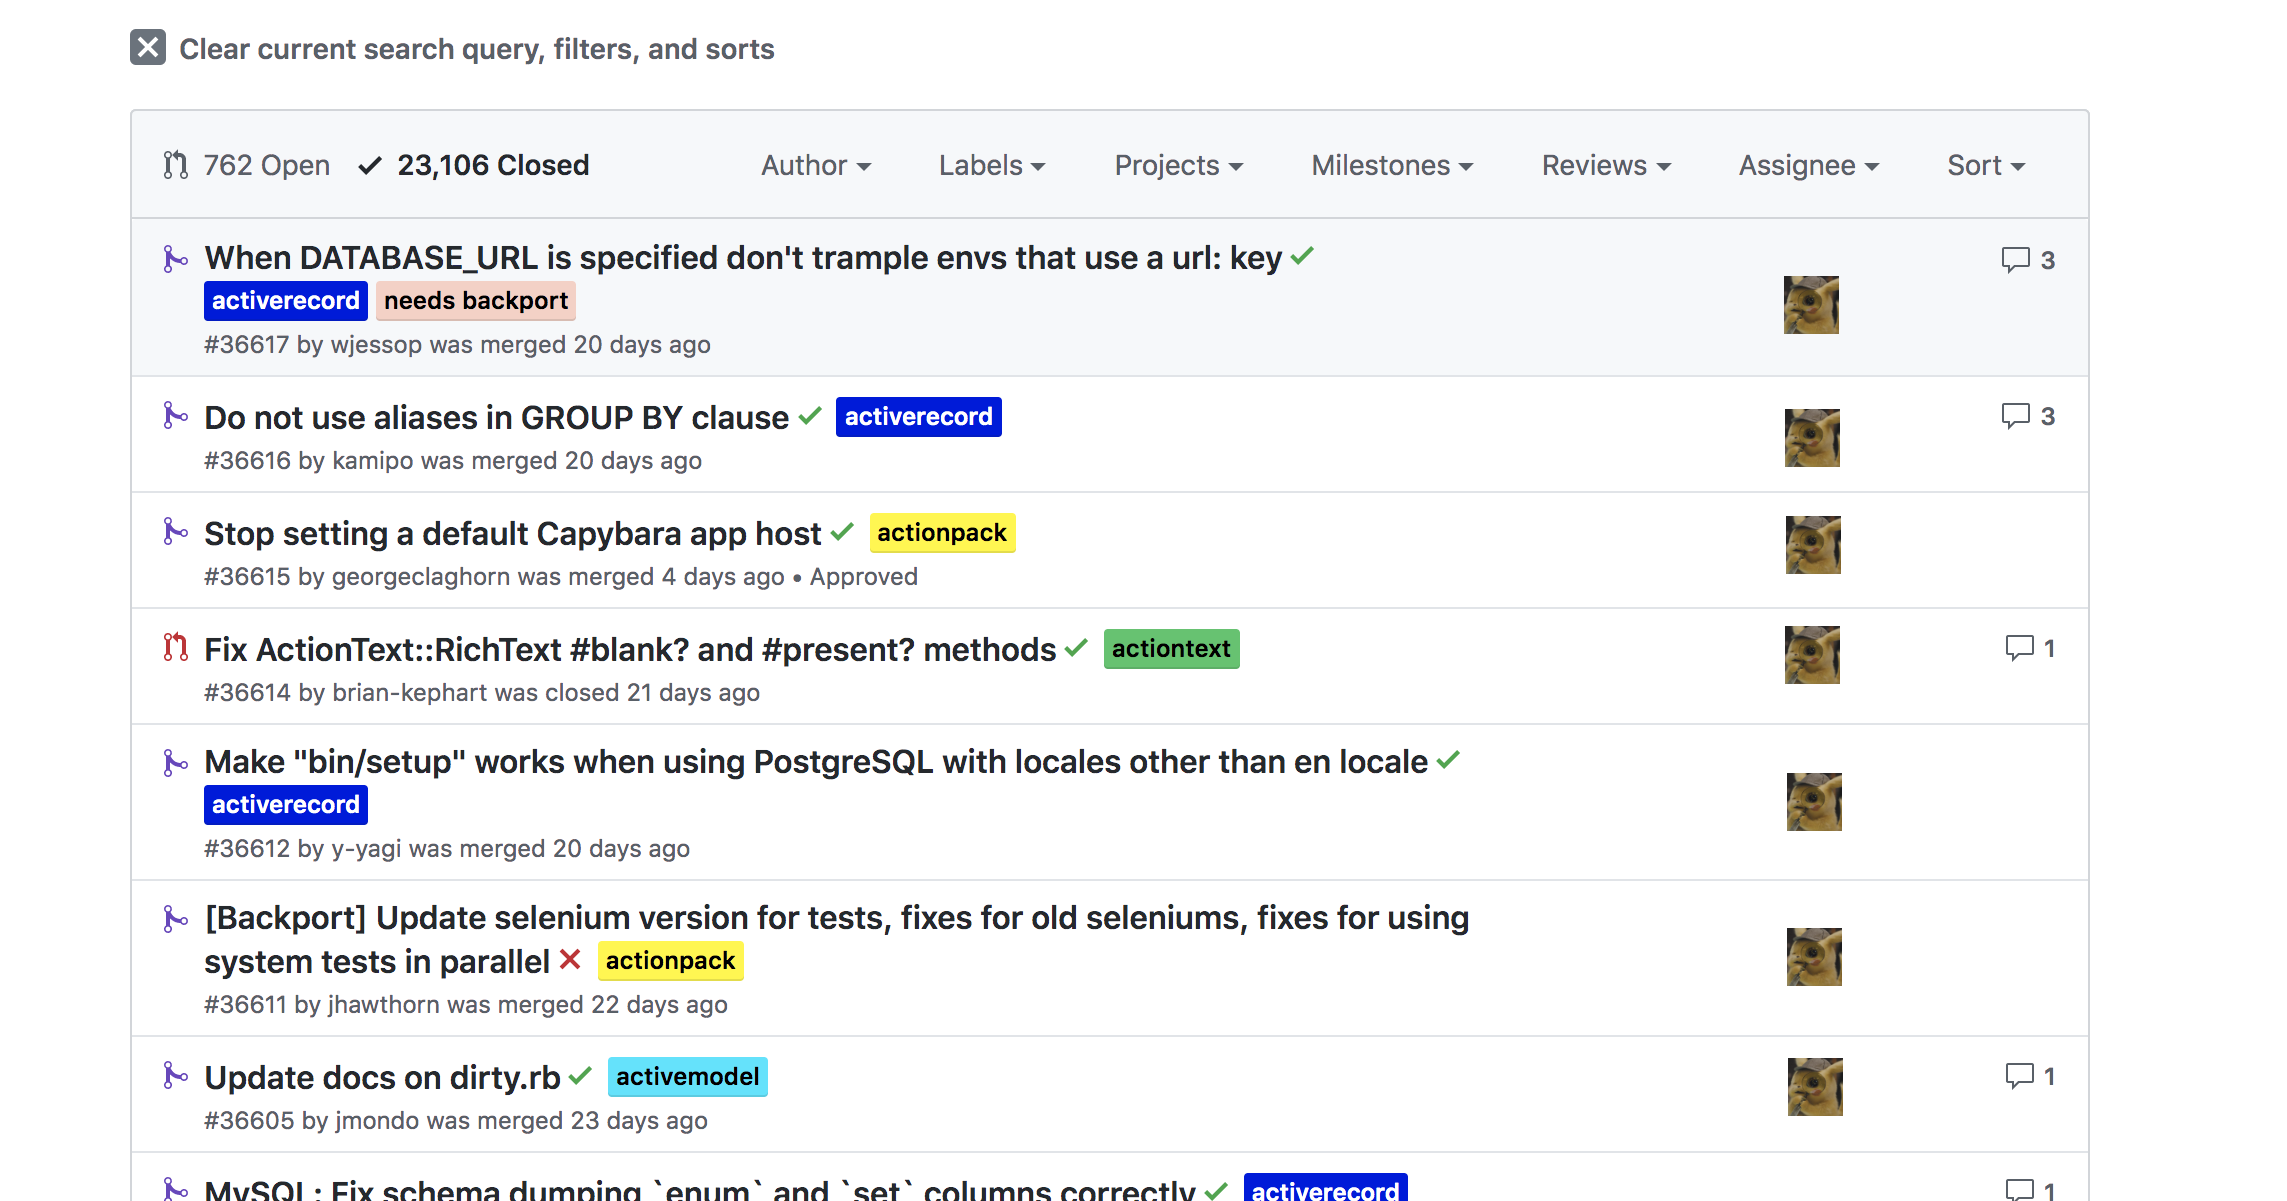Open "Do not use aliases in GROUP BY clause"

click(x=496, y=418)
